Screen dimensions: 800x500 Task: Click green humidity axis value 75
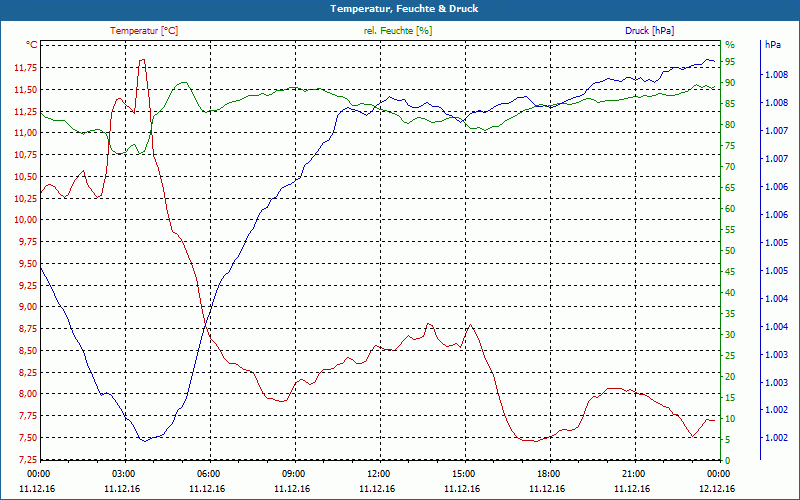coord(730,146)
